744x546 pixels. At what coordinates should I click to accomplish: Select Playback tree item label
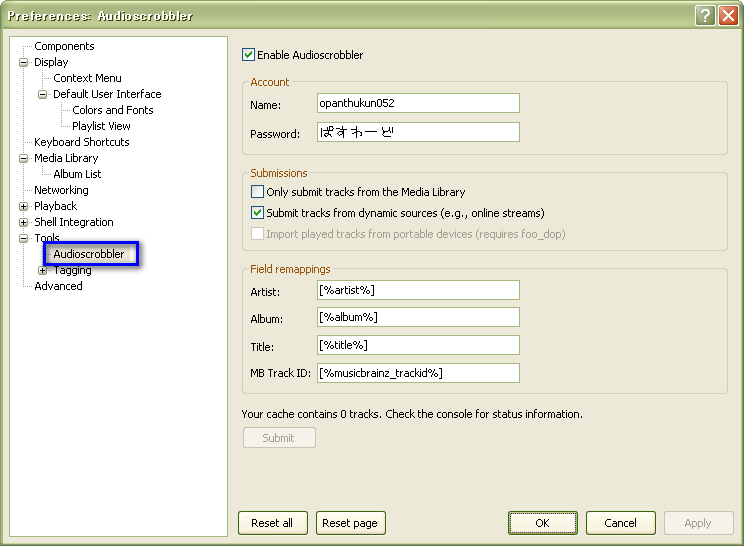56,206
